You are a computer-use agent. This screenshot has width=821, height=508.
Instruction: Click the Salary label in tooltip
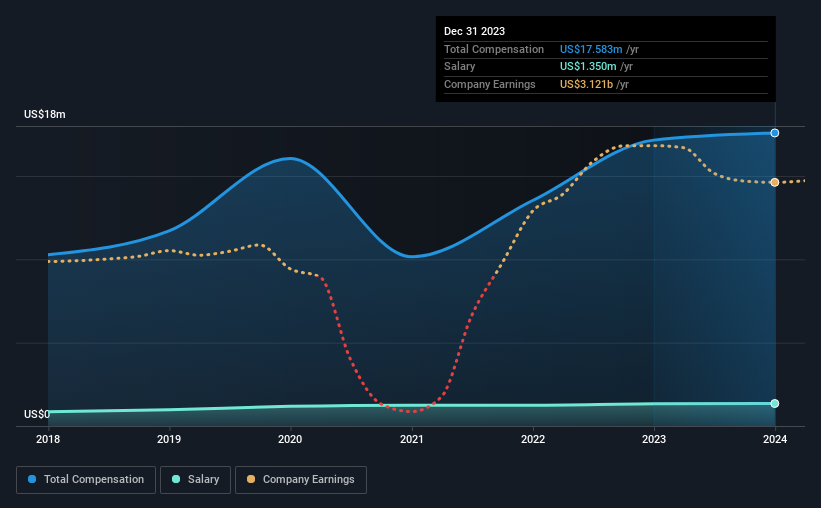click(x=460, y=67)
